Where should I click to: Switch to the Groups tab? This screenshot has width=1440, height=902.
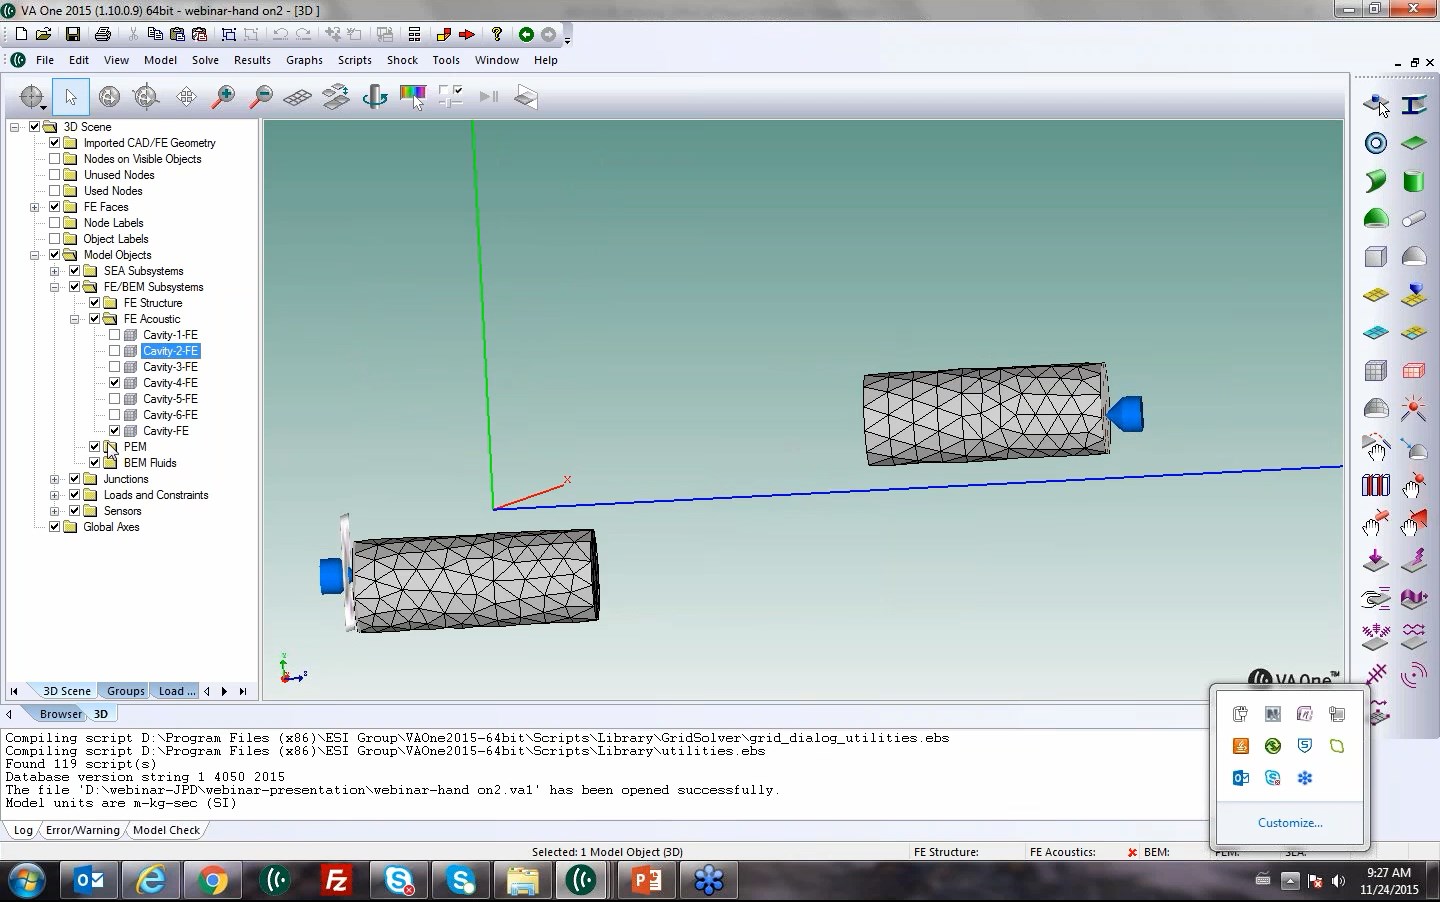[x=126, y=691]
